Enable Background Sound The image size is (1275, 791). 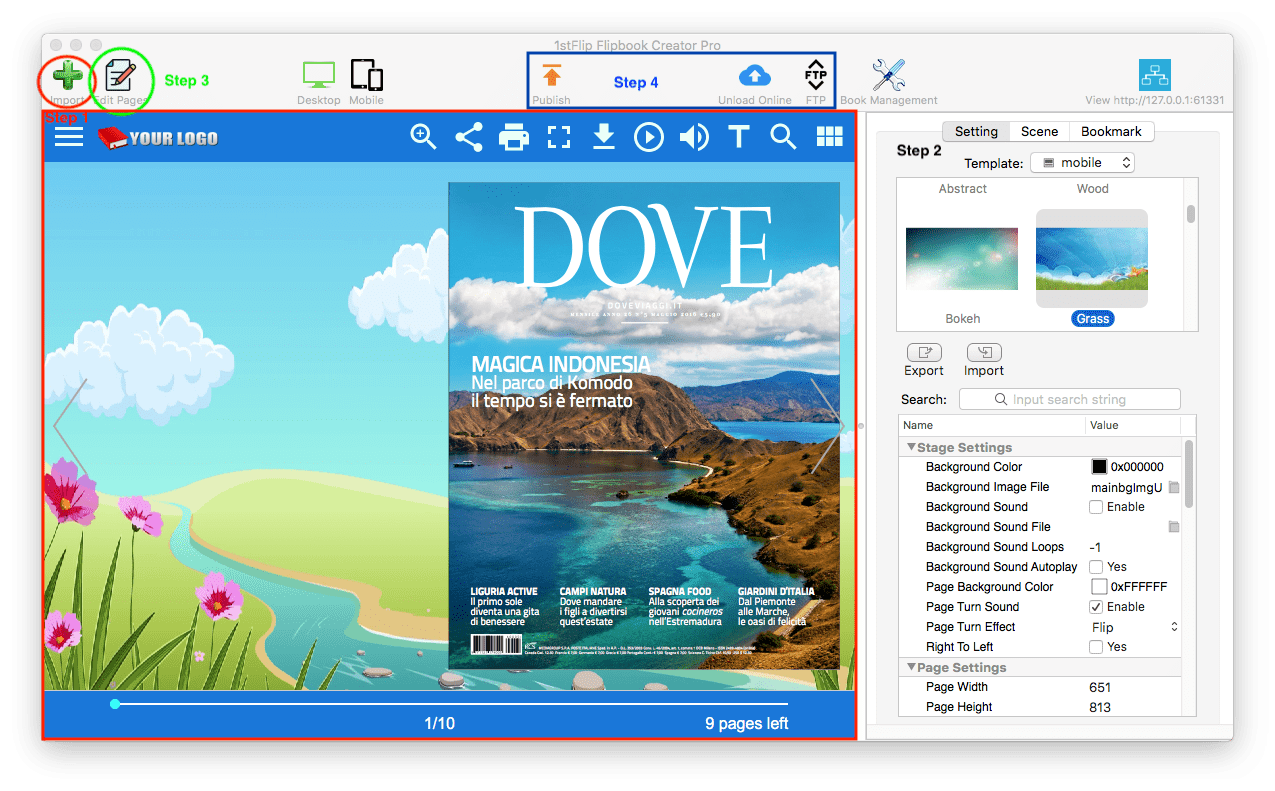click(1096, 507)
